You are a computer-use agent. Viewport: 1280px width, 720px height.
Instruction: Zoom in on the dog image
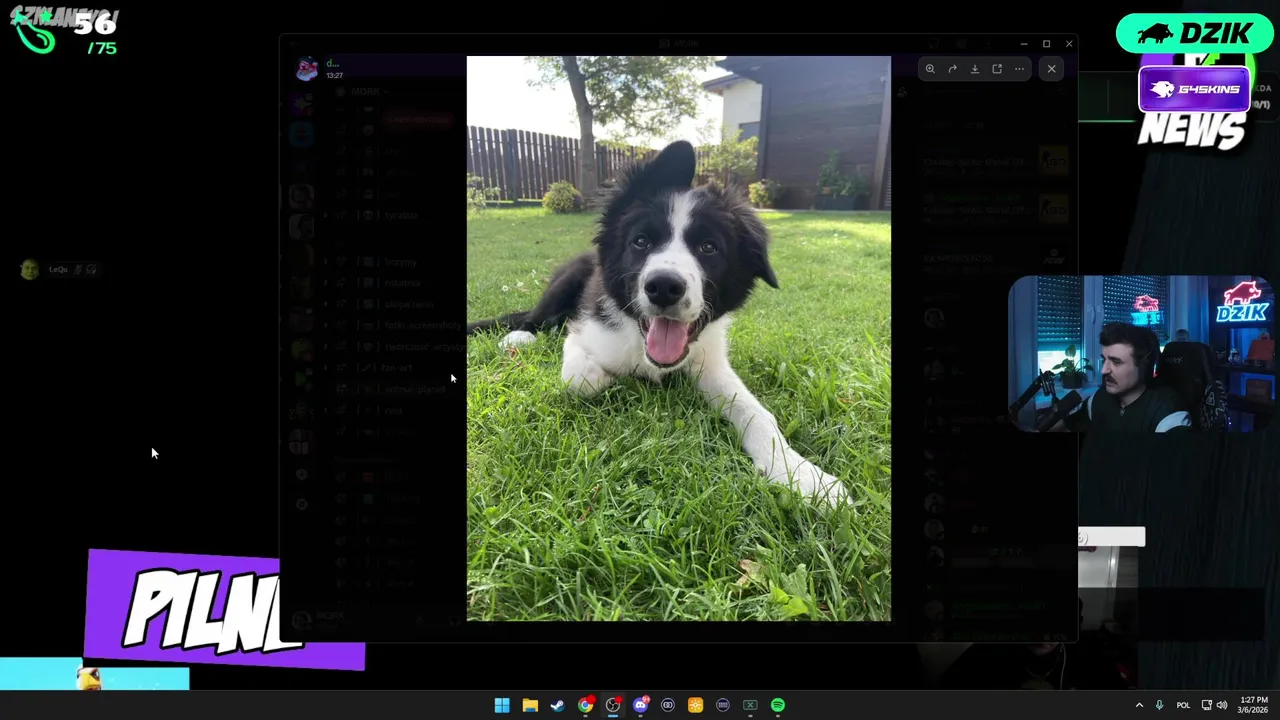pos(930,69)
